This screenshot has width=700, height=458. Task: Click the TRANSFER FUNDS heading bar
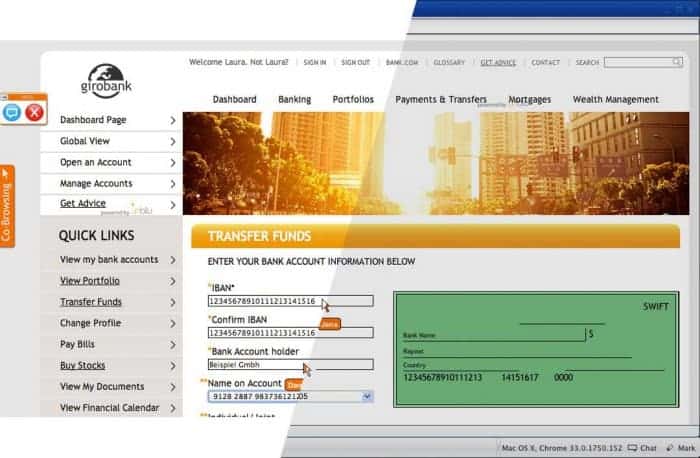tap(435, 236)
